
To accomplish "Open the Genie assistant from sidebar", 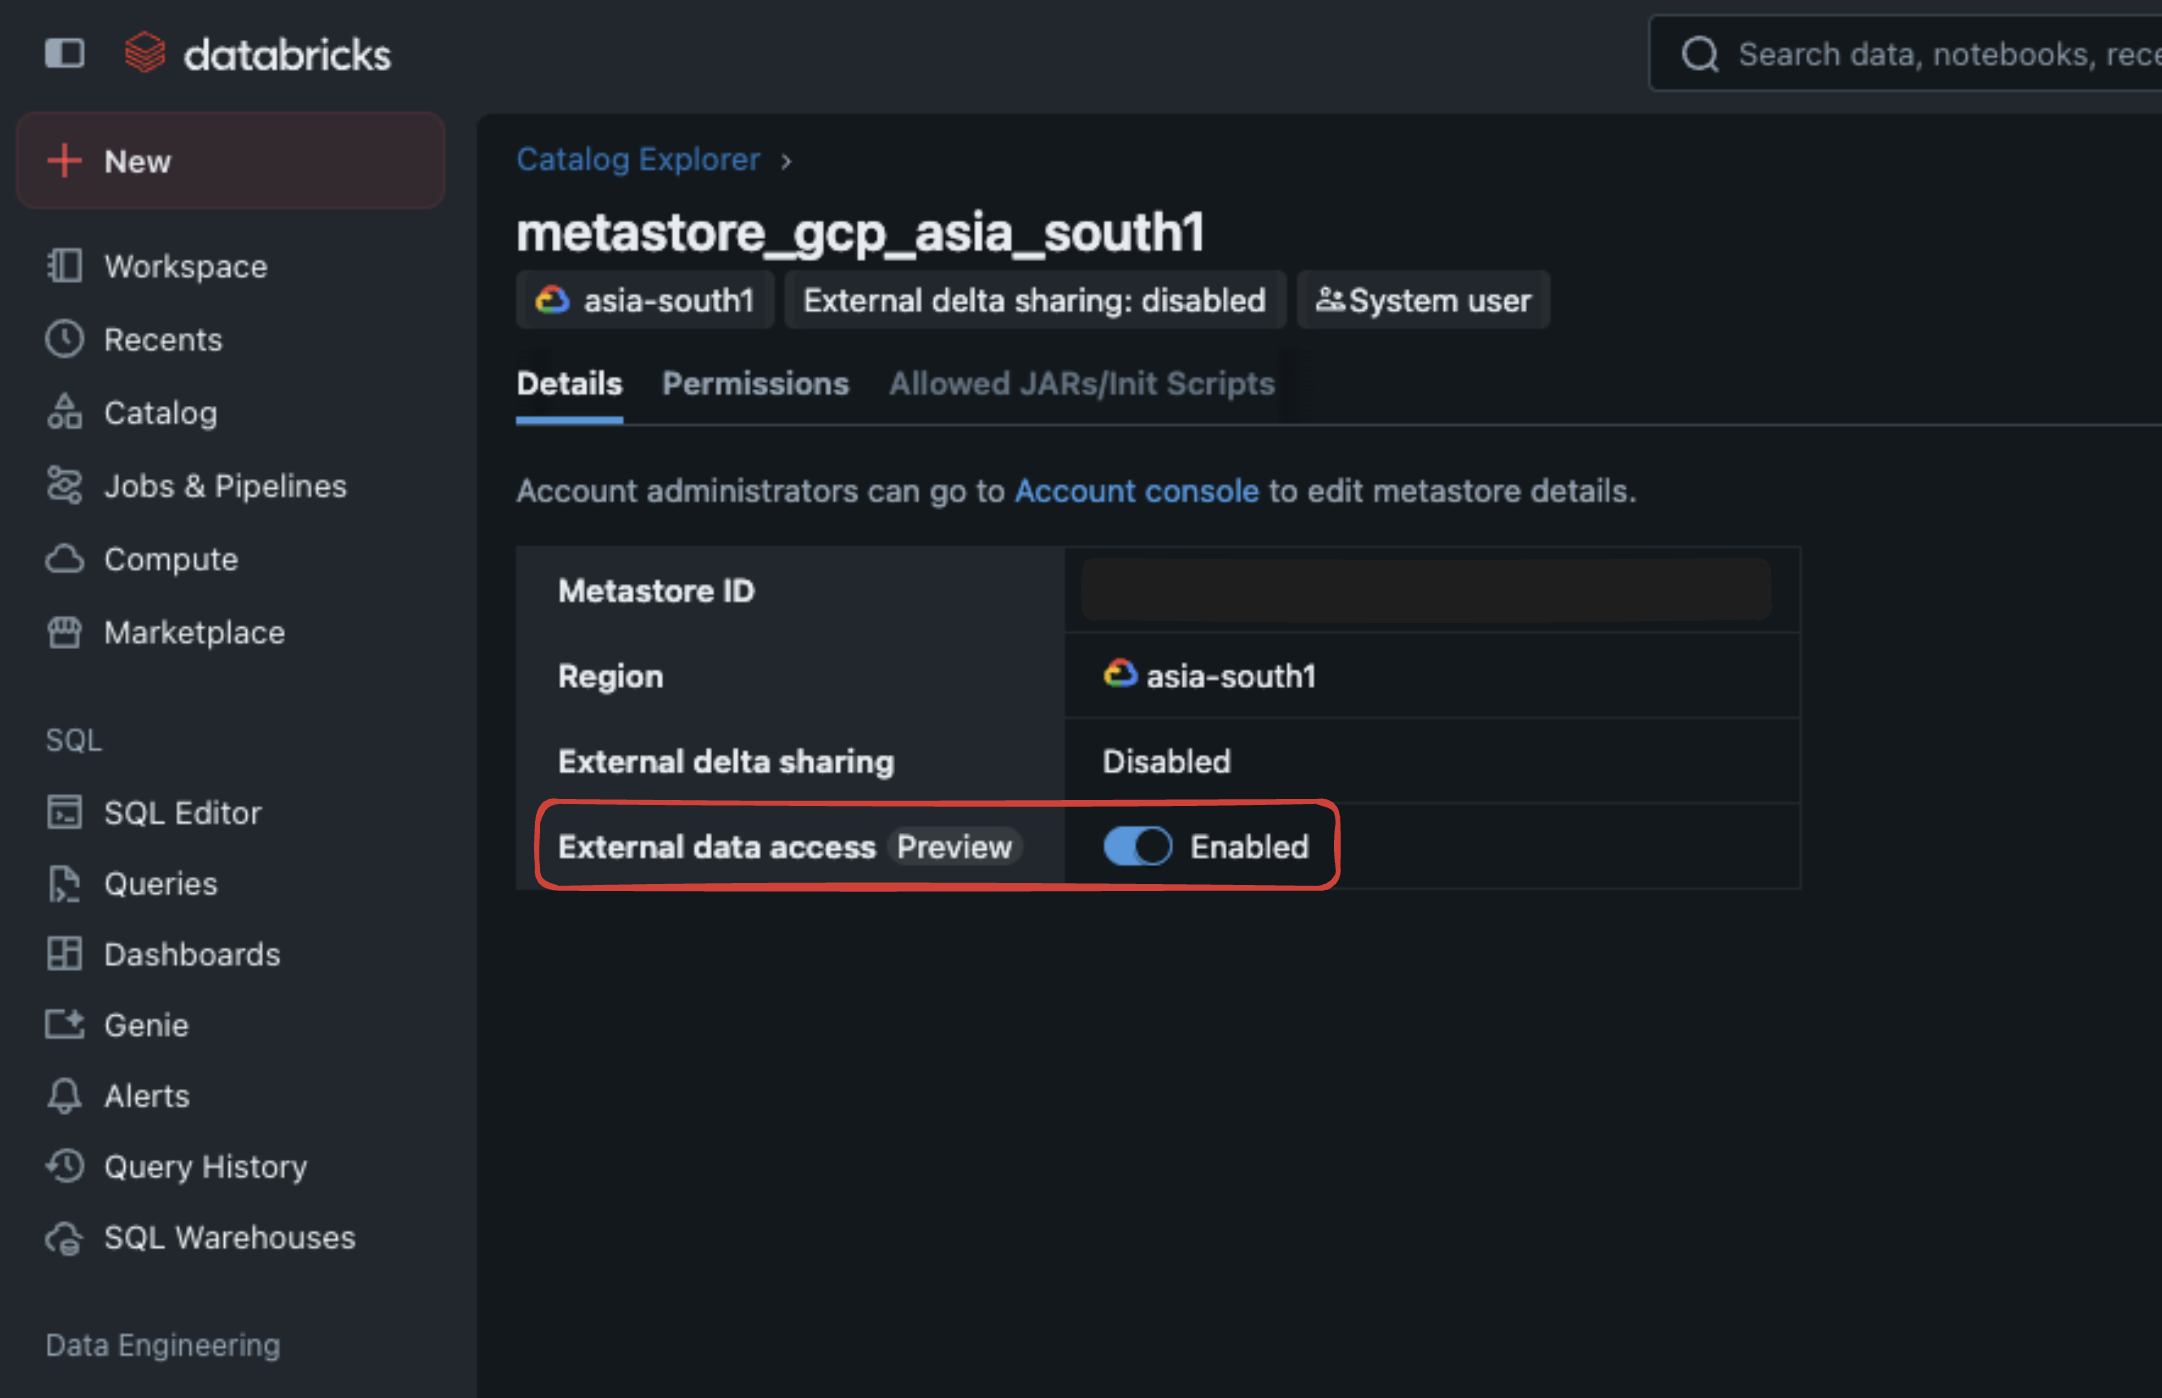I will [x=146, y=1024].
